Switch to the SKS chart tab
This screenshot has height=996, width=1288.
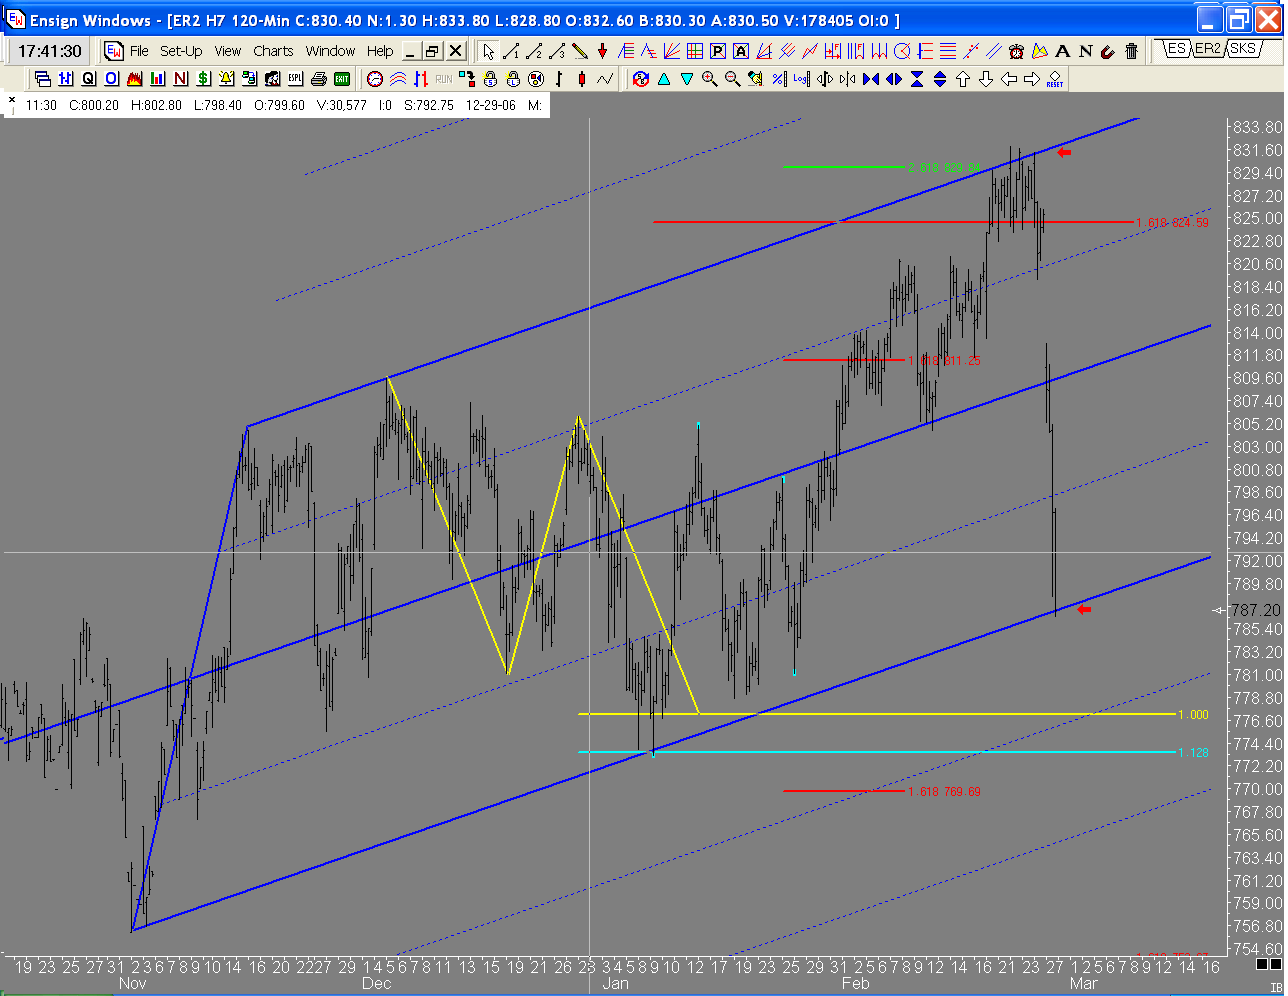click(x=1243, y=49)
